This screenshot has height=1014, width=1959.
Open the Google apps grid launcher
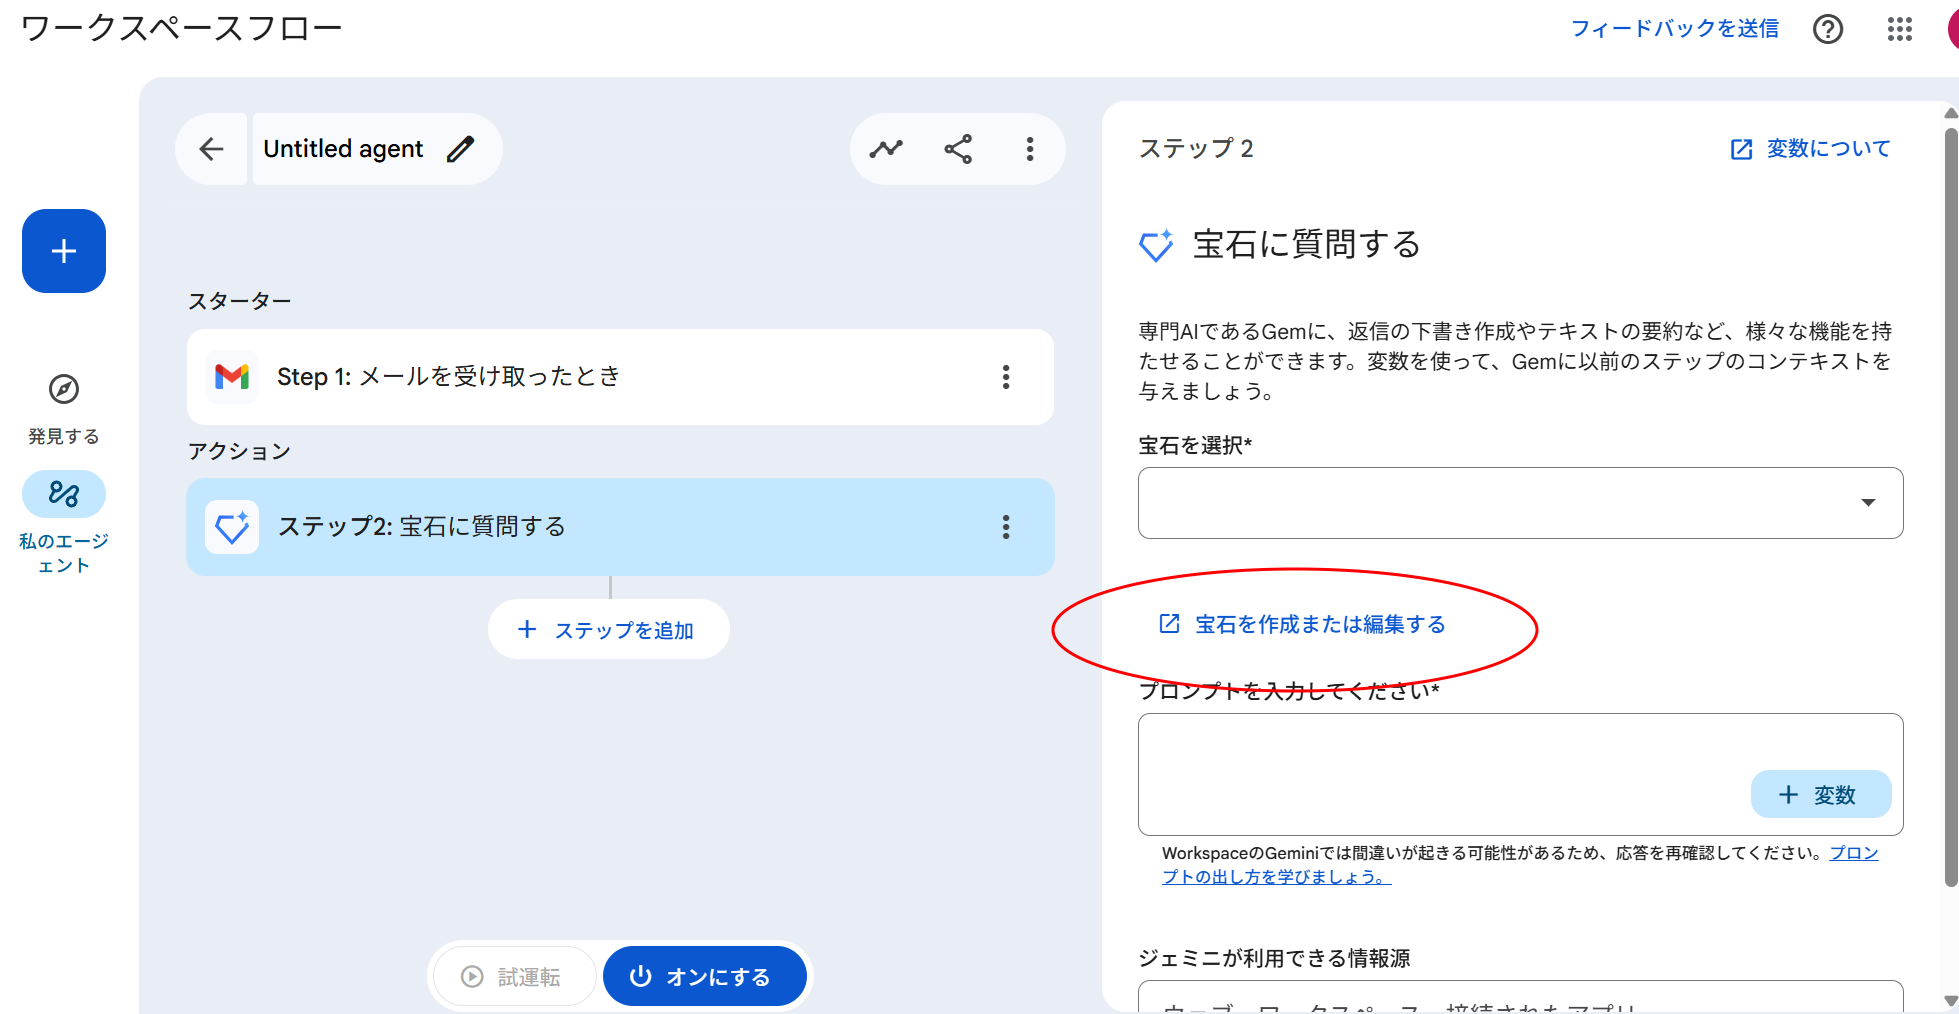click(x=1899, y=29)
